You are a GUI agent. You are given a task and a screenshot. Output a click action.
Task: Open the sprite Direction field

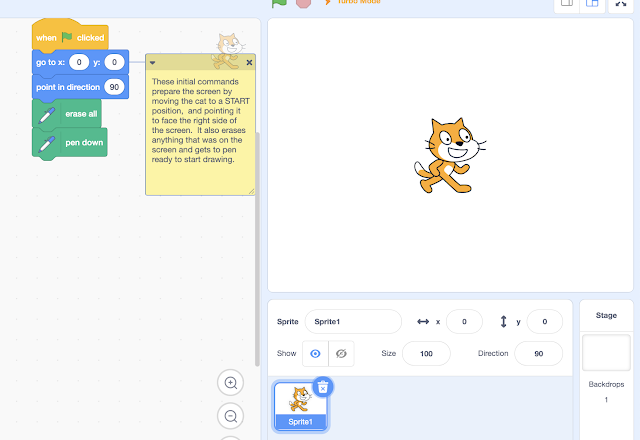coord(538,353)
